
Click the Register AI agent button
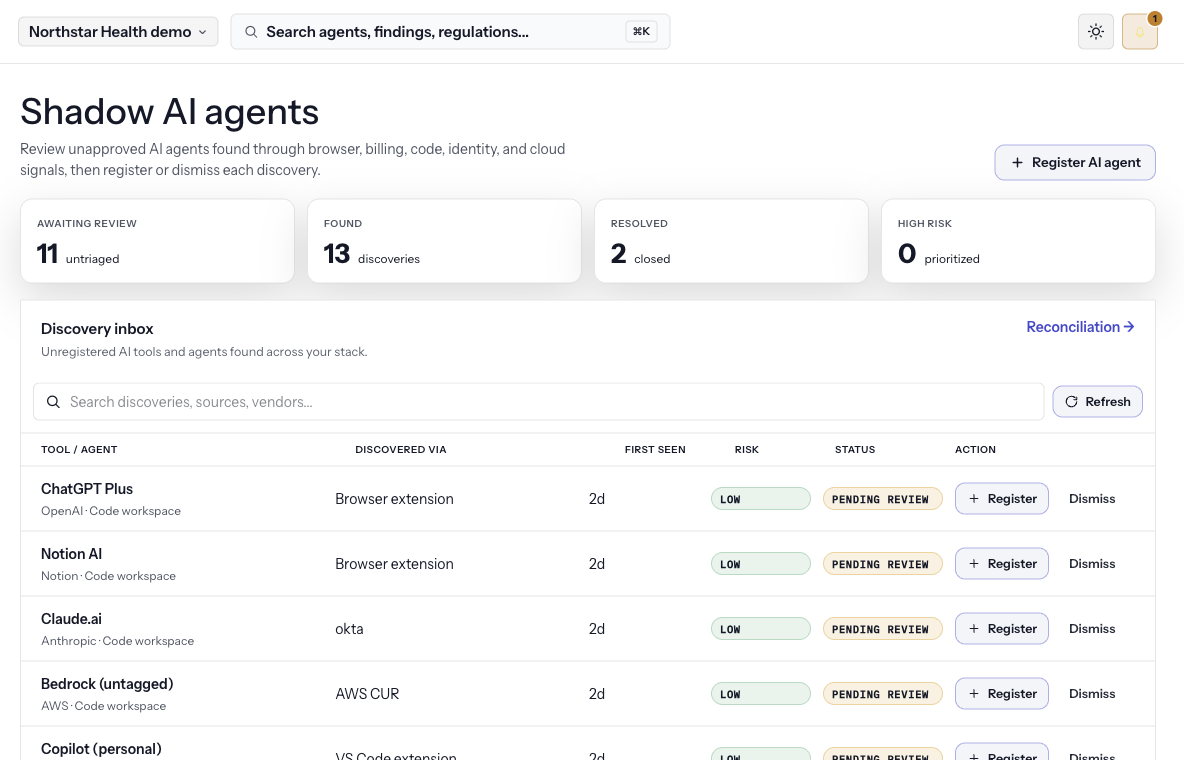tap(1075, 162)
